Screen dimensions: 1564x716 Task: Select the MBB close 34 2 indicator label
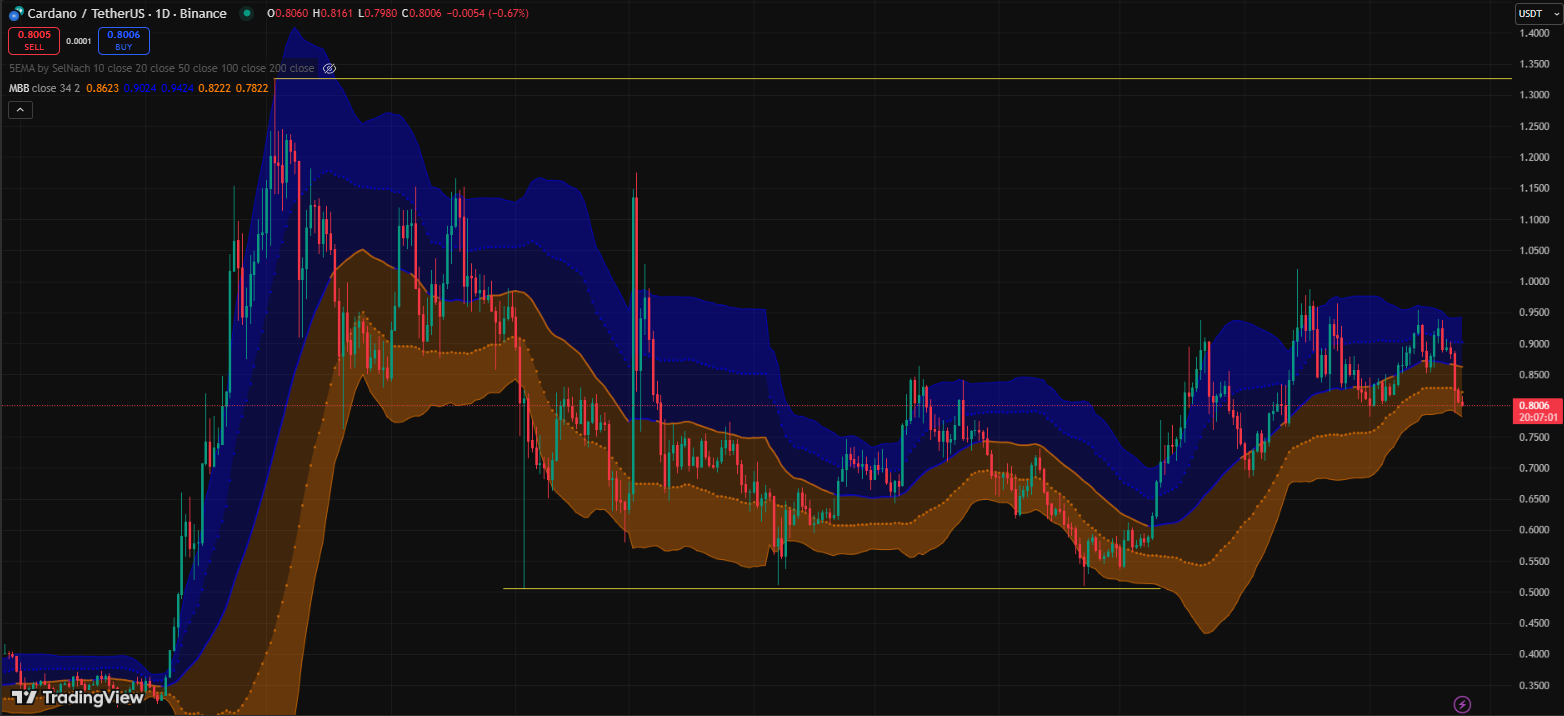(x=44, y=88)
